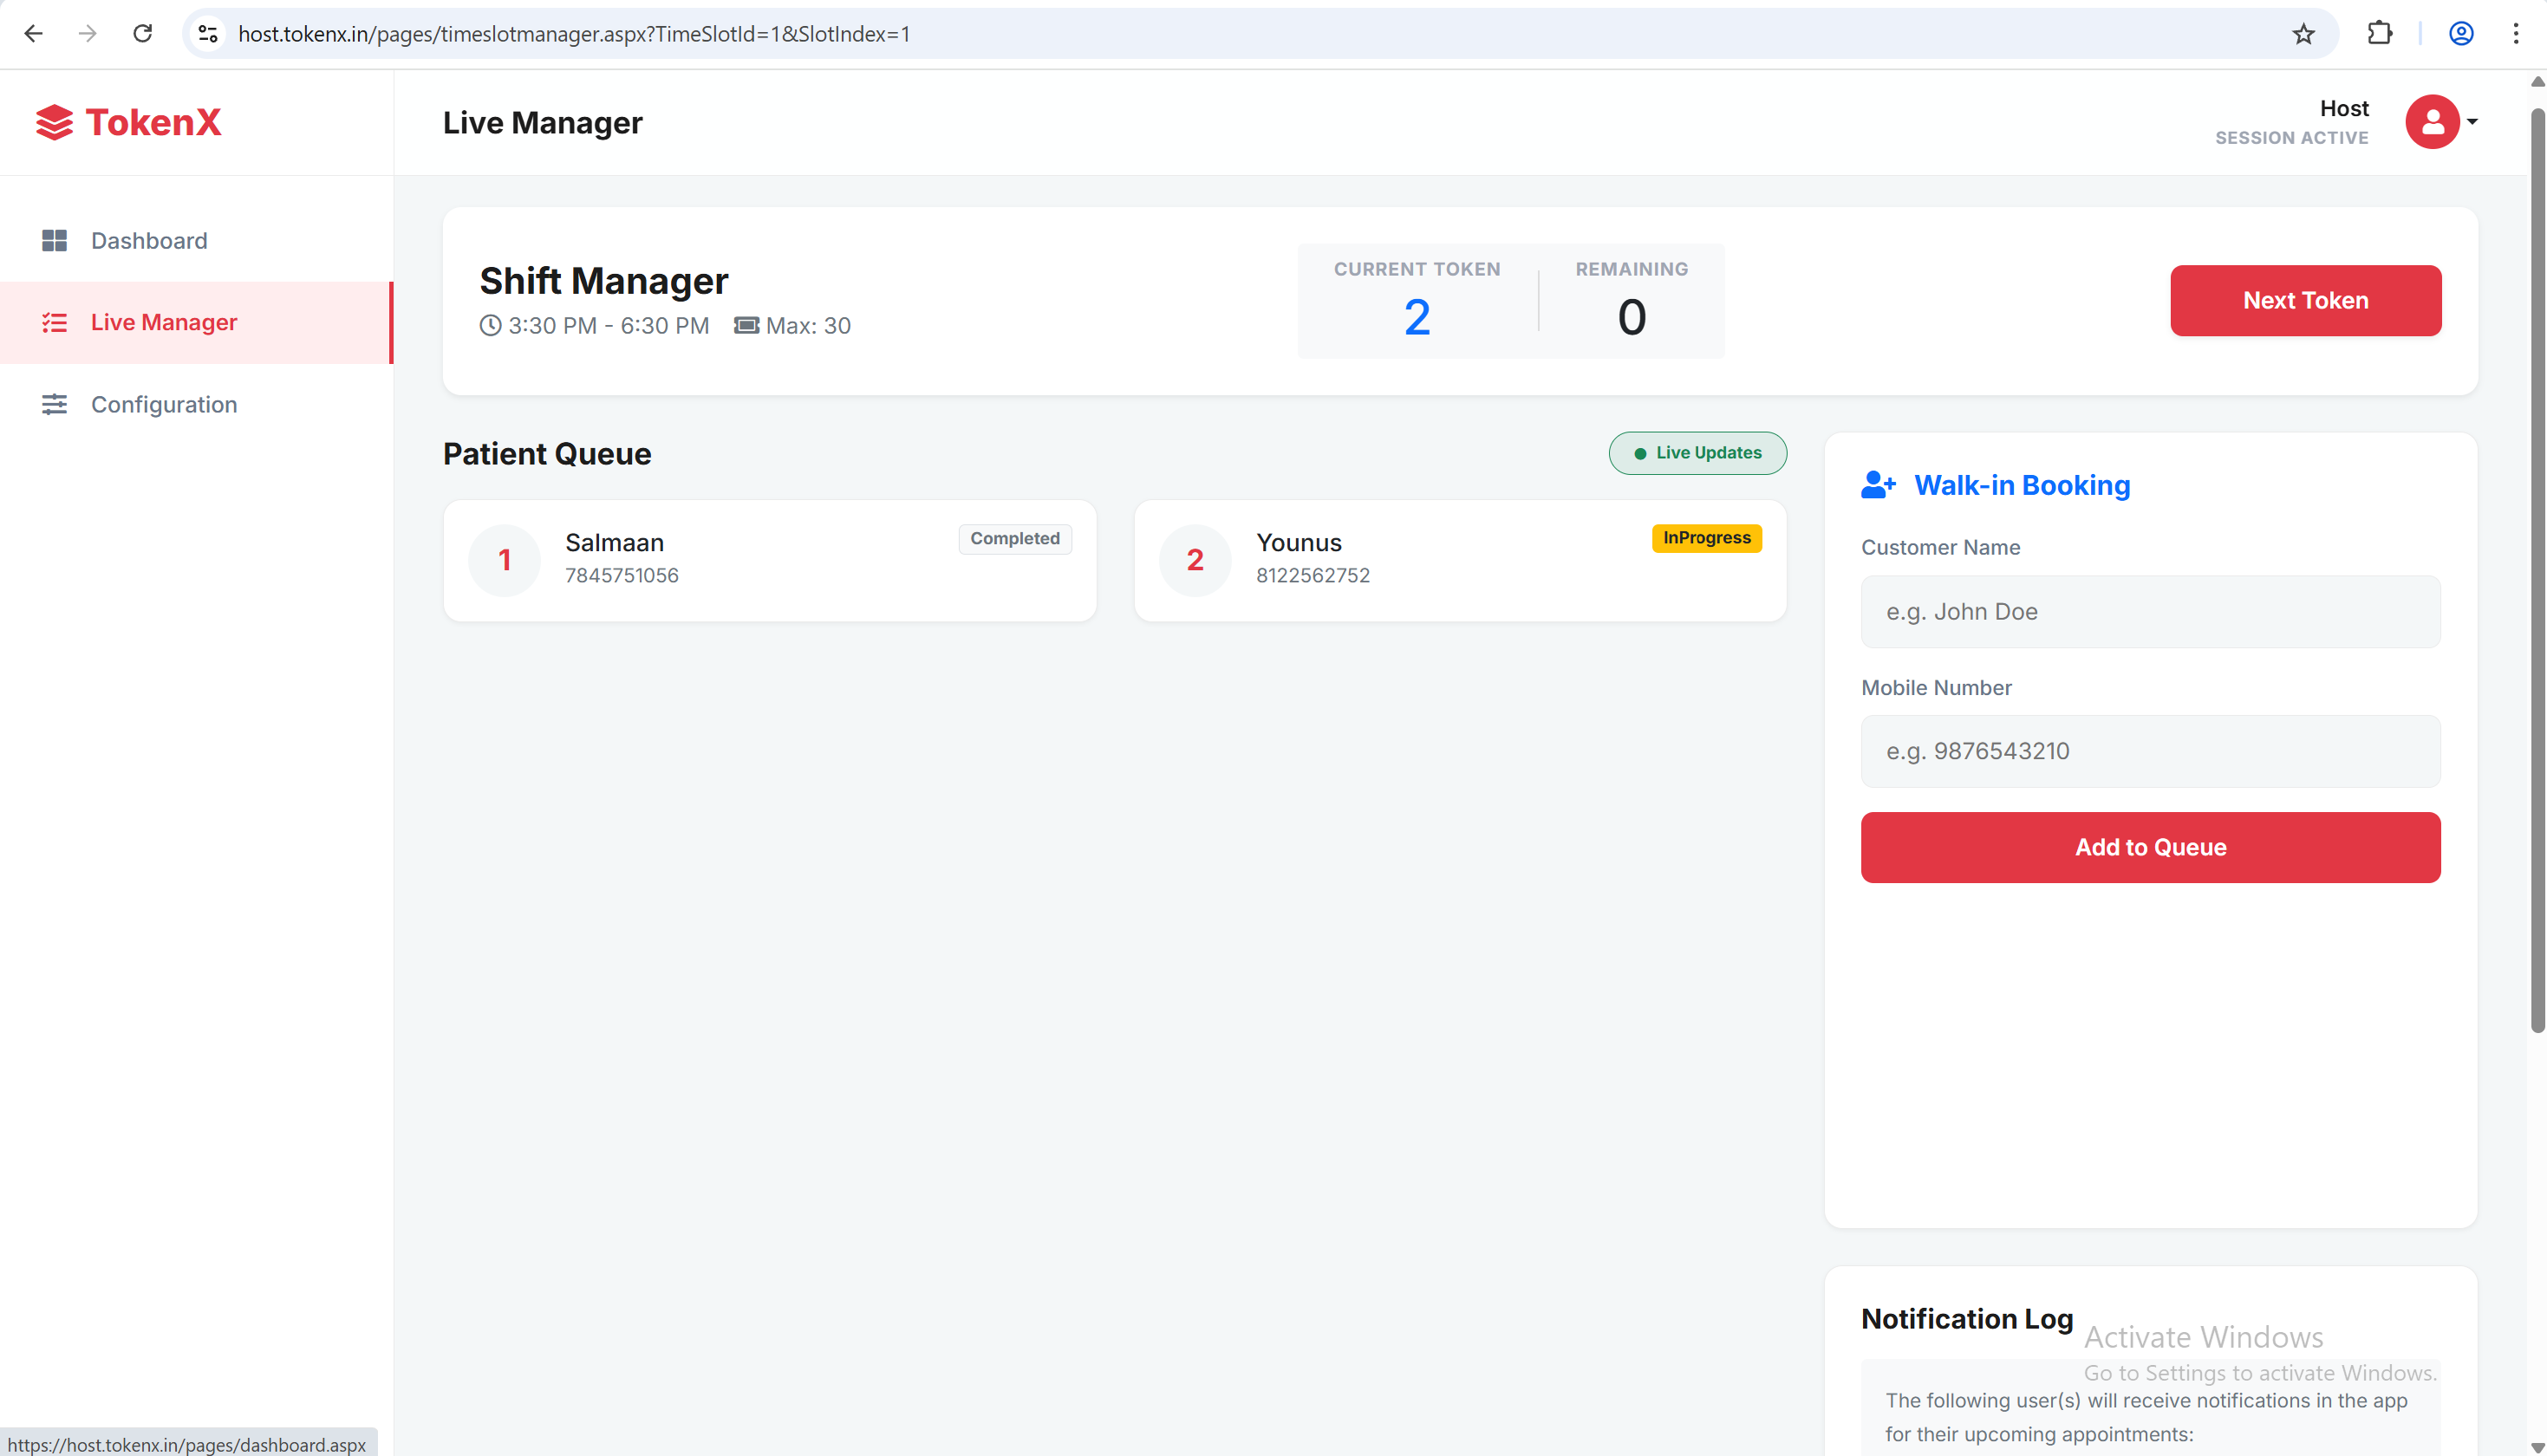Screen dimensions: 2547x1456
Task: Open the browser three-dot menu
Action: (x=2517, y=33)
